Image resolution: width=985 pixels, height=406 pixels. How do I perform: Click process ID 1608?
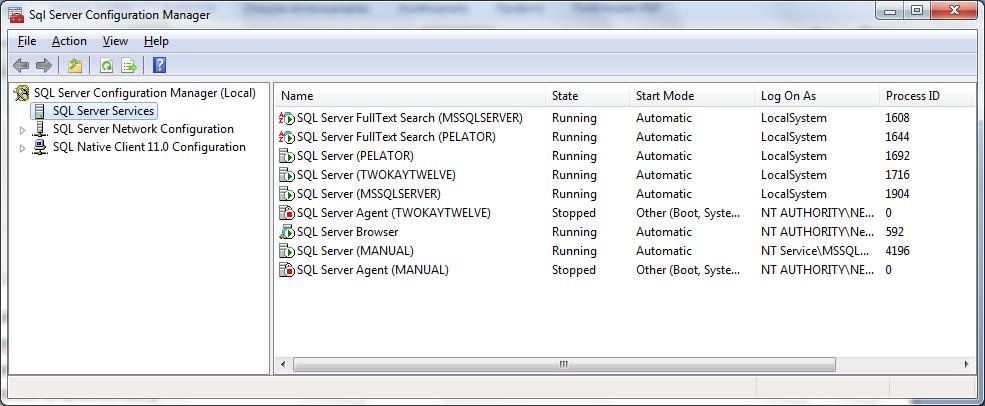898,118
